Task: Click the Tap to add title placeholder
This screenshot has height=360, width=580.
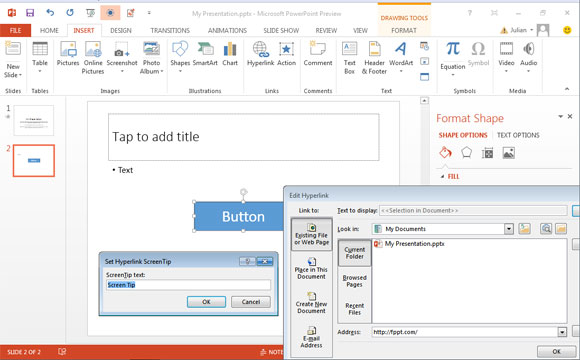Action: [x=243, y=137]
